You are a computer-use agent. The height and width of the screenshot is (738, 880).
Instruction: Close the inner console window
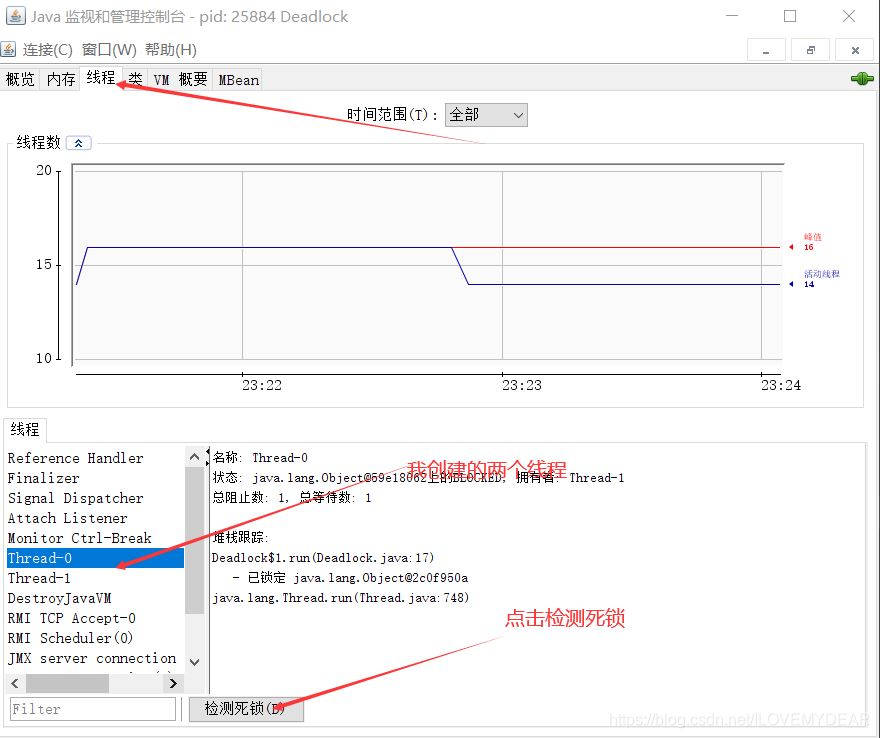(855, 51)
